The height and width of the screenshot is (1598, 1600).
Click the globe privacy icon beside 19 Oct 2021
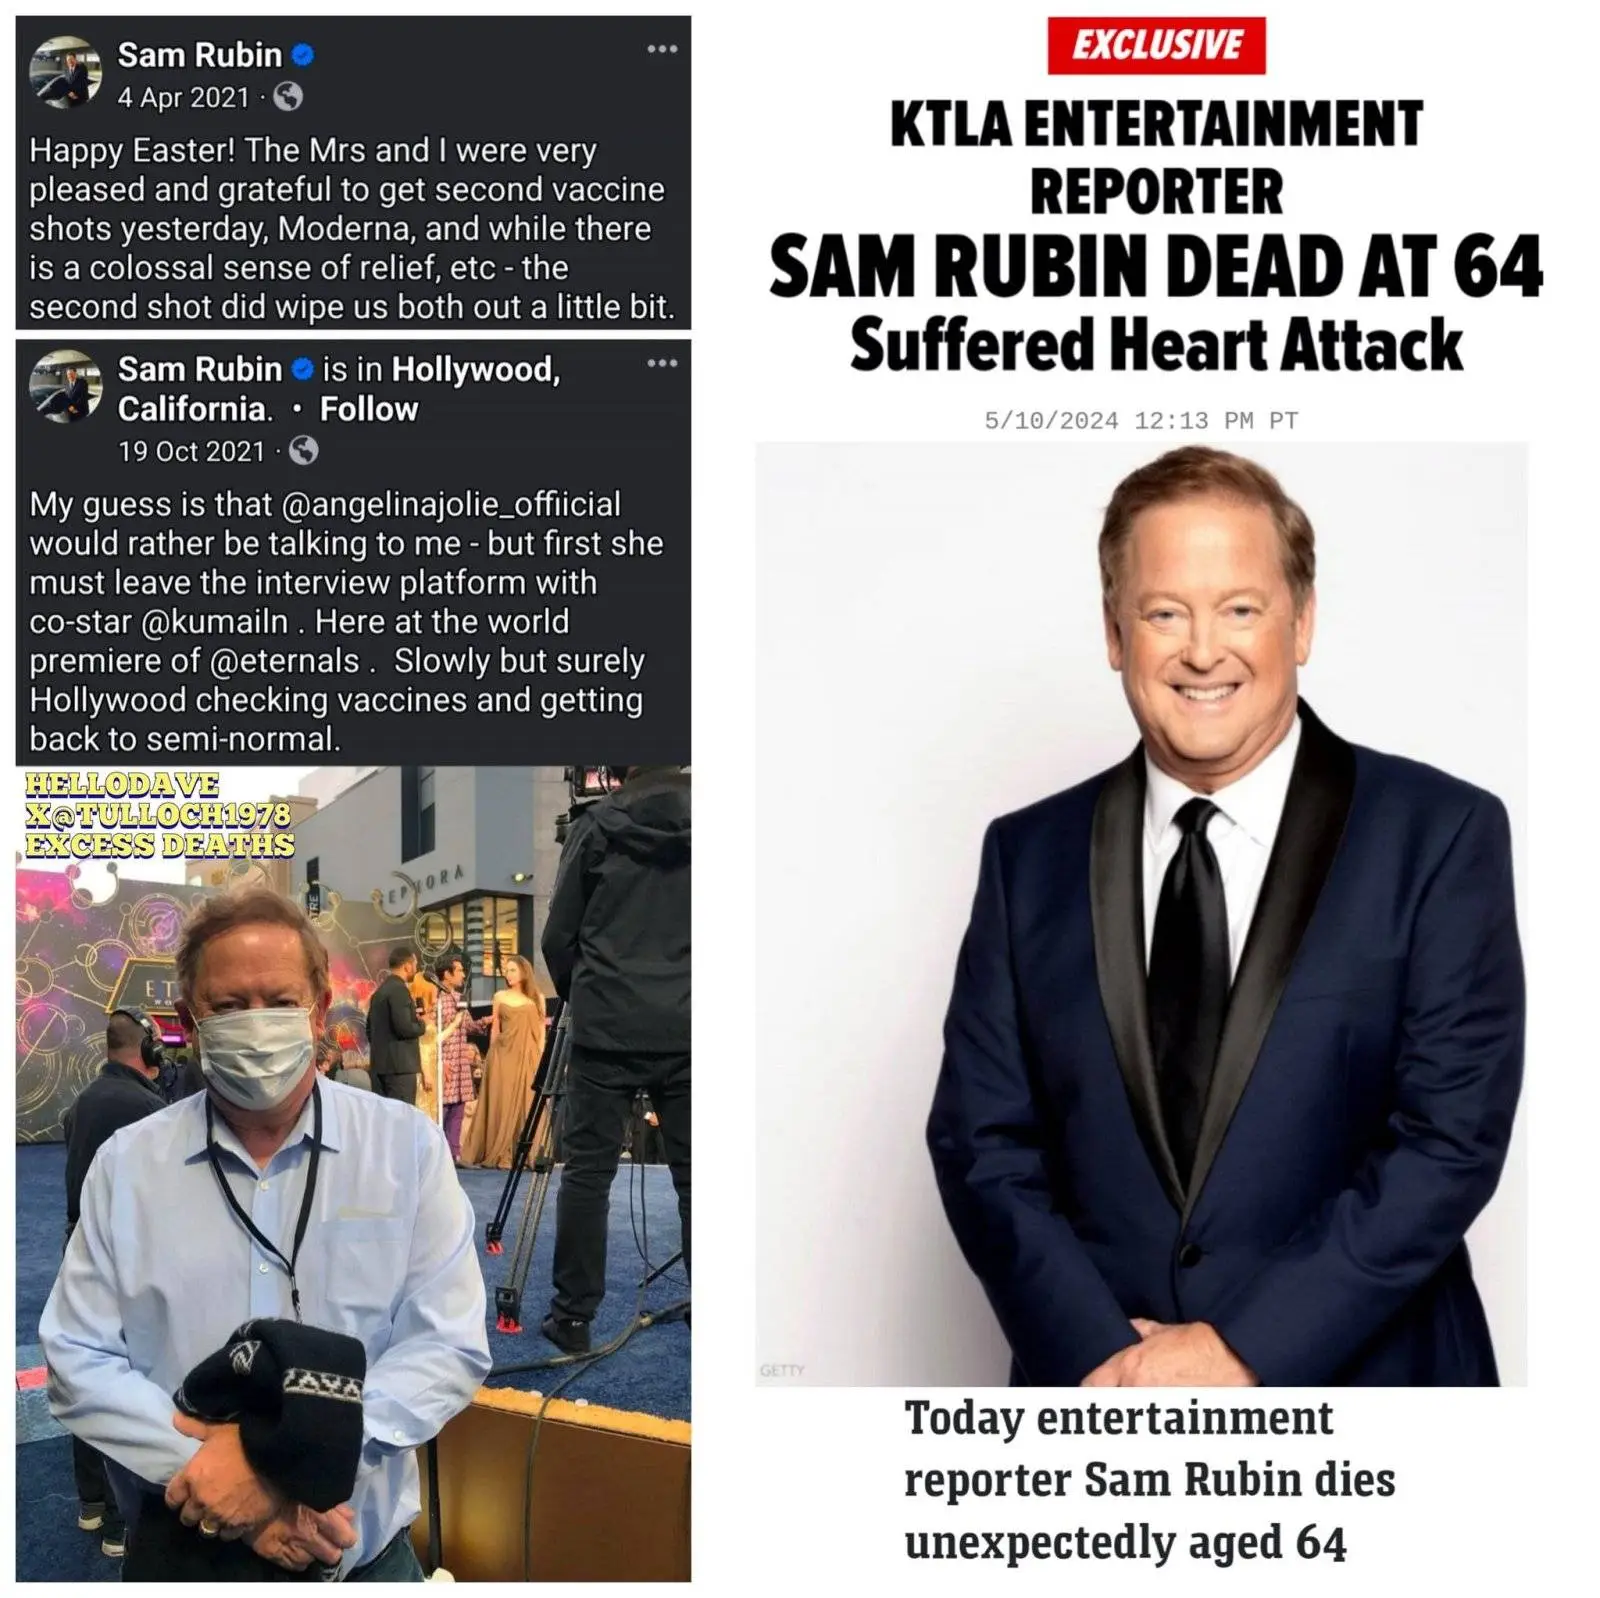pyautogui.click(x=303, y=451)
